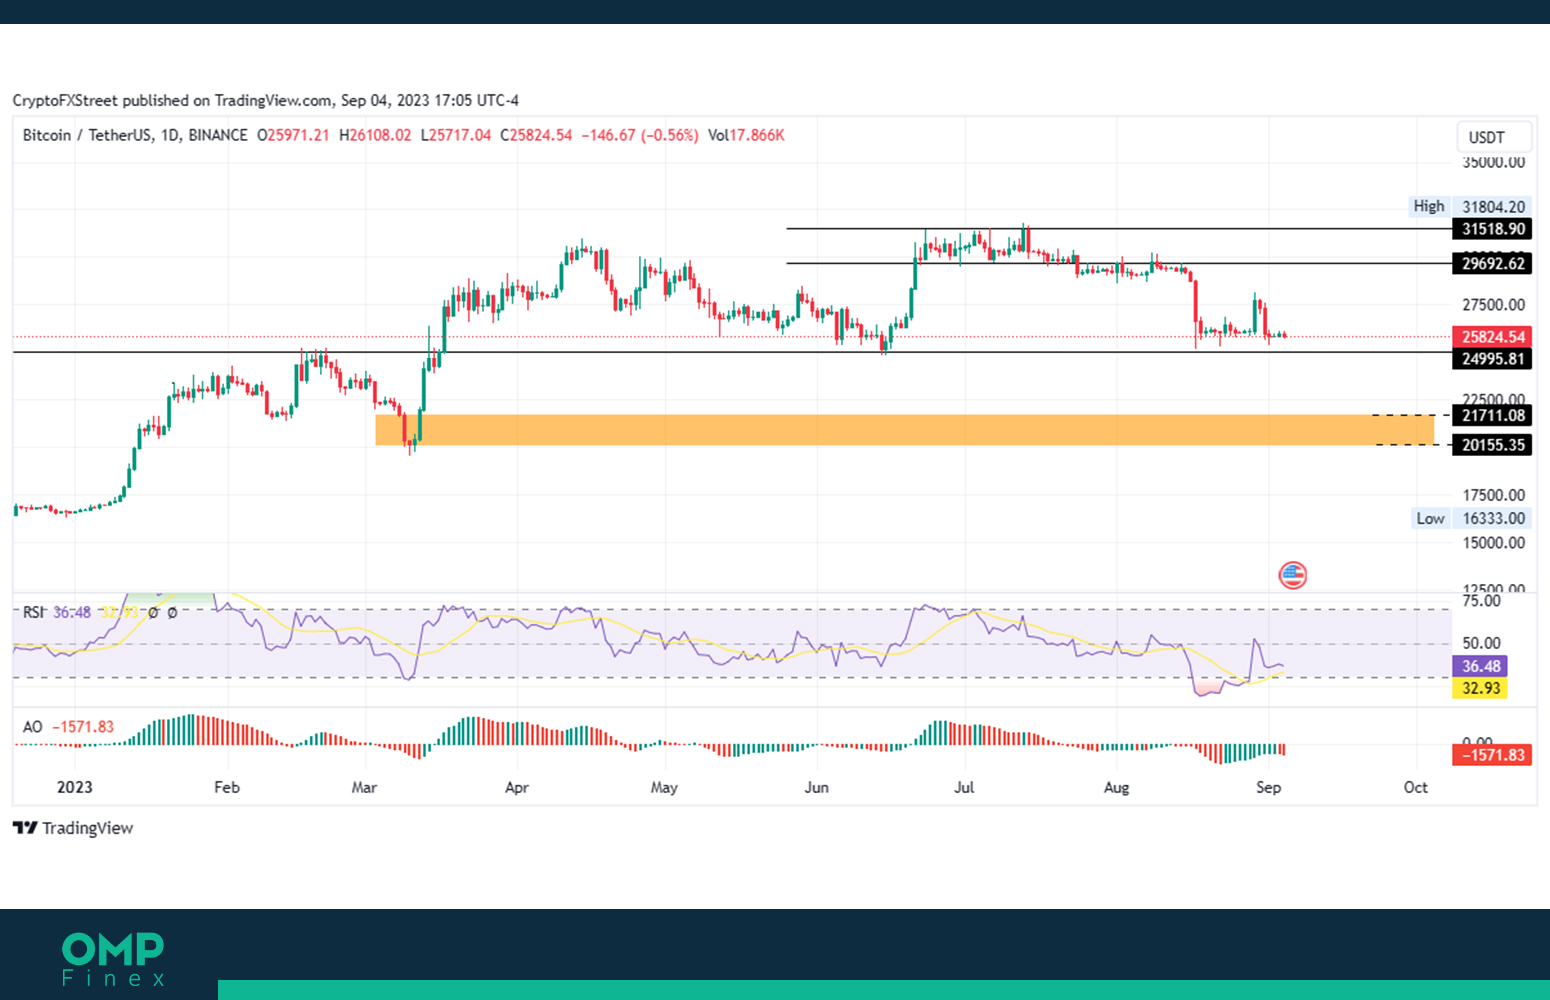Select the orange demand zone rectangle

[904, 430]
